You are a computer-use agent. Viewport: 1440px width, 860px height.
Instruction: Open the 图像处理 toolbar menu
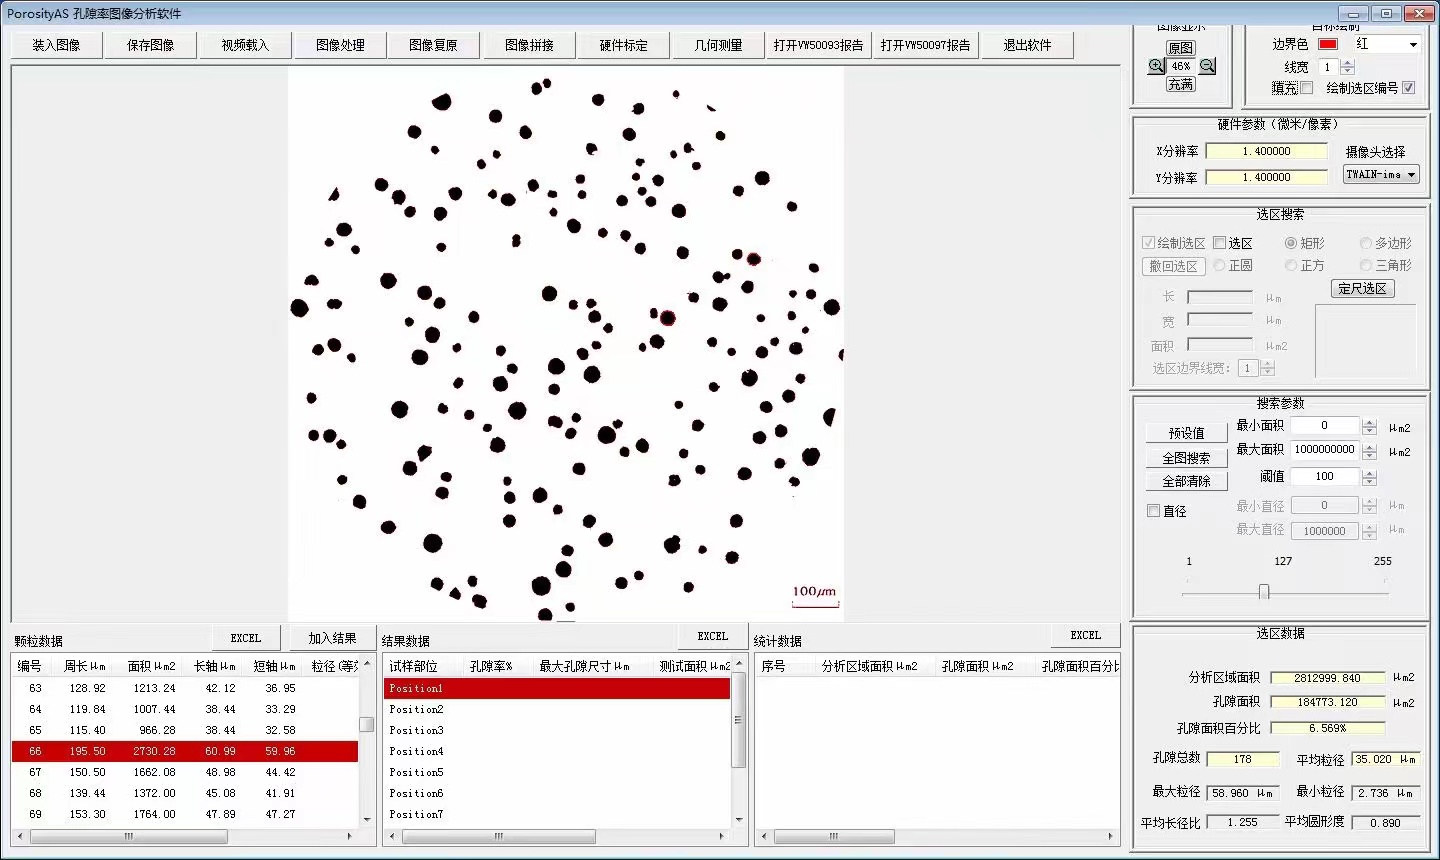(340, 45)
